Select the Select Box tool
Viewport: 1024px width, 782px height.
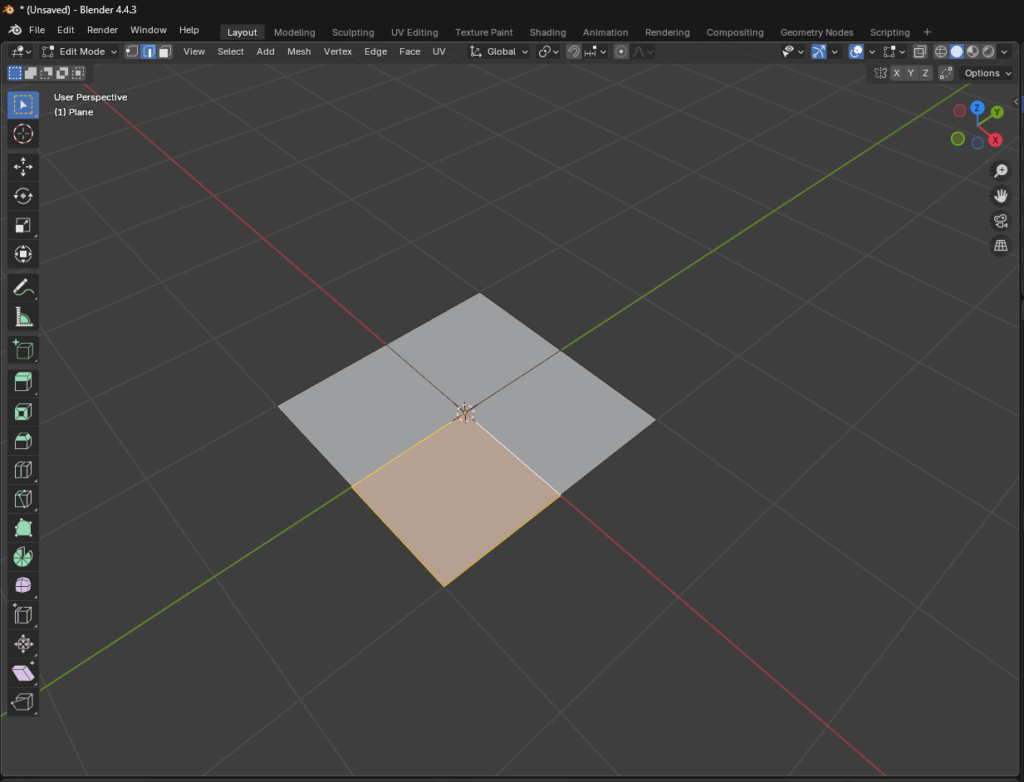pyautogui.click(x=23, y=105)
